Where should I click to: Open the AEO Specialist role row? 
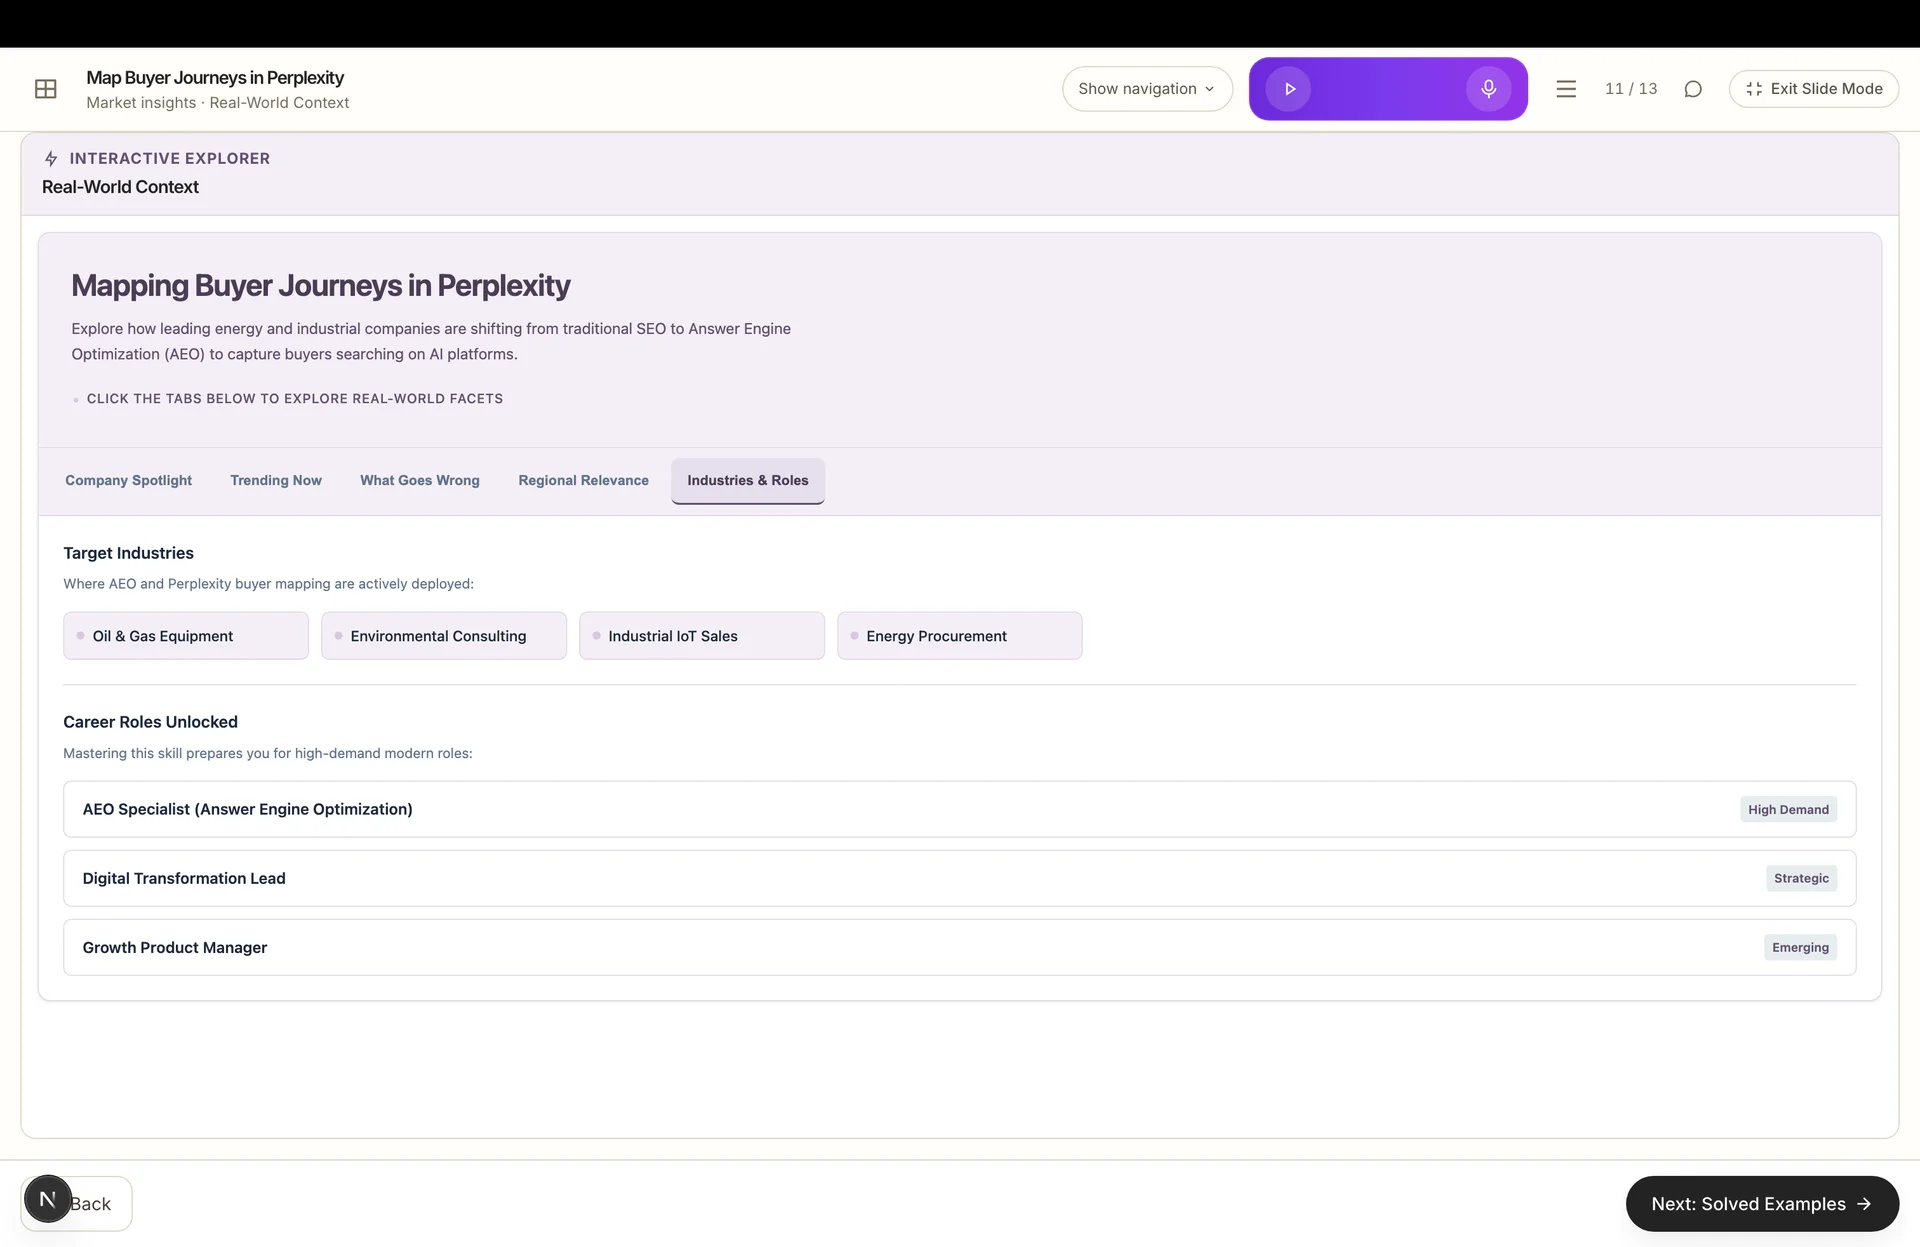[959, 809]
